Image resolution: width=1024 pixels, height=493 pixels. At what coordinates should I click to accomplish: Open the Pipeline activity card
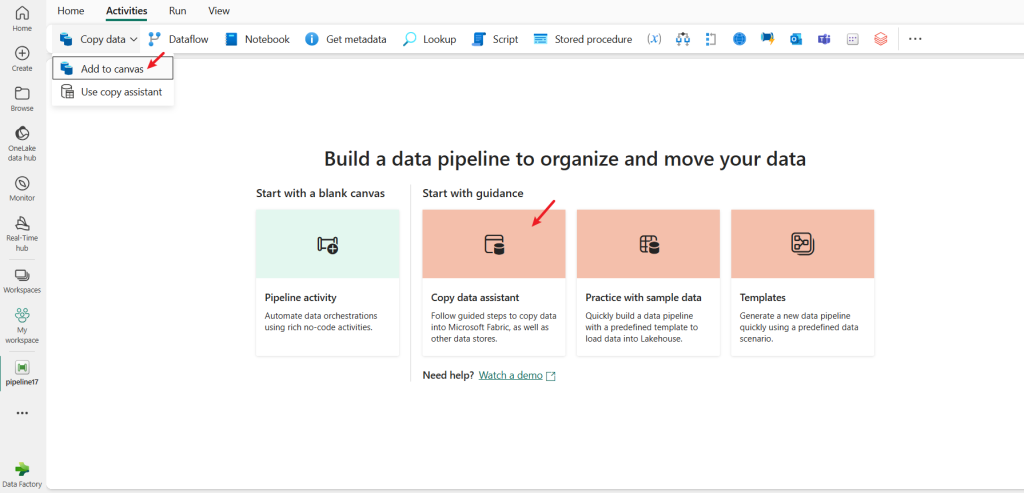327,283
